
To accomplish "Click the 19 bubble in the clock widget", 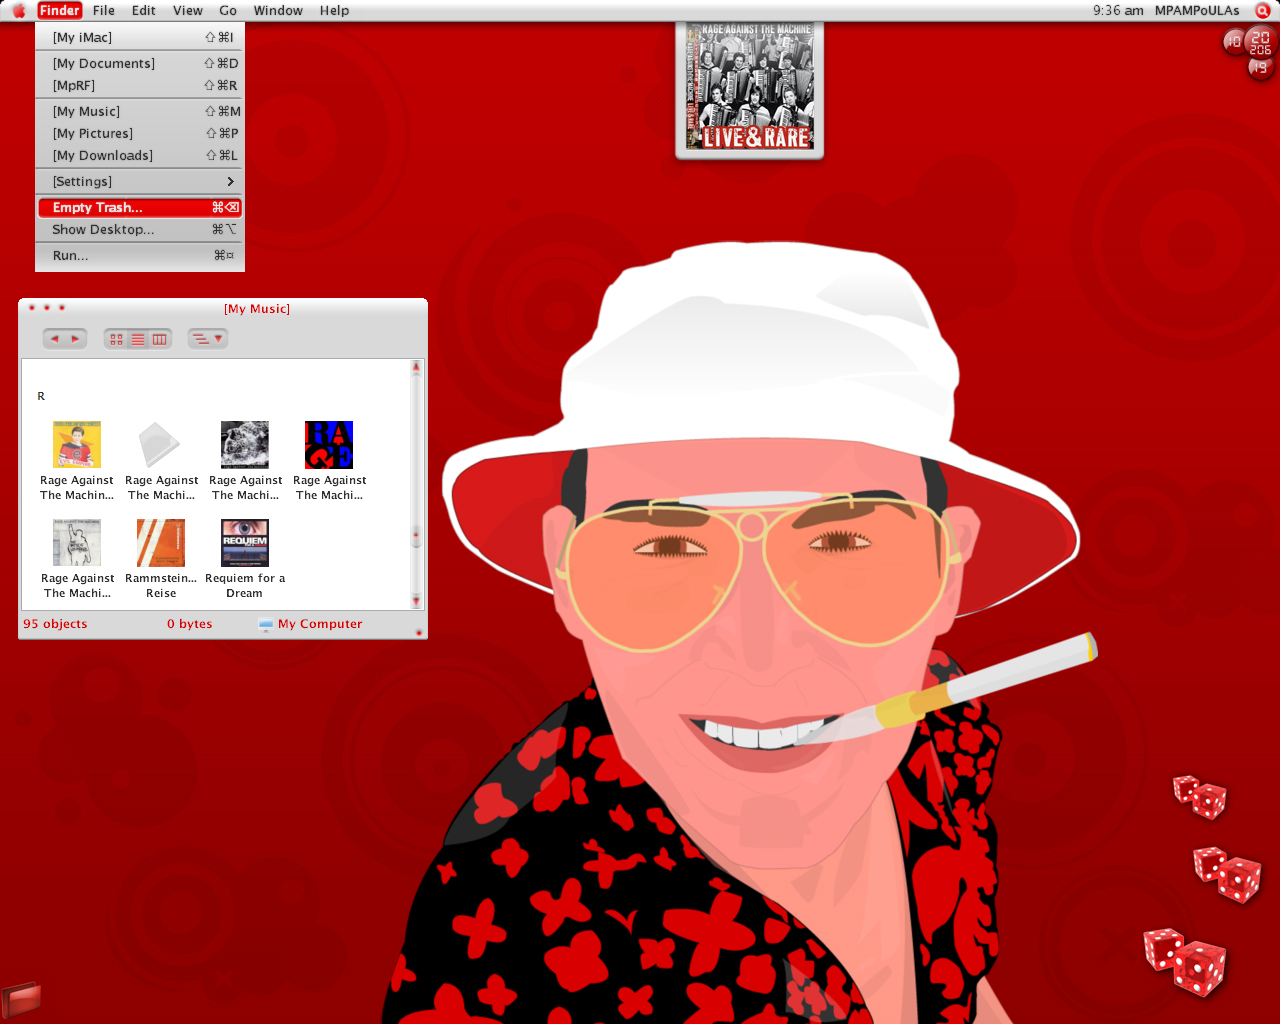I will (1259, 68).
